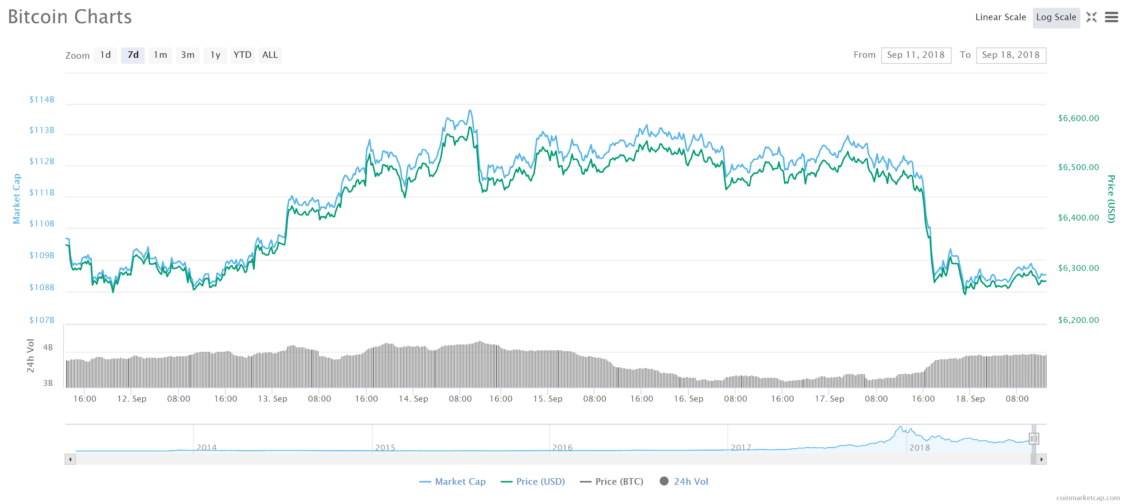Click the $6,200.00 price axis label
The image size is (1140, 504).
point(1078,320)
